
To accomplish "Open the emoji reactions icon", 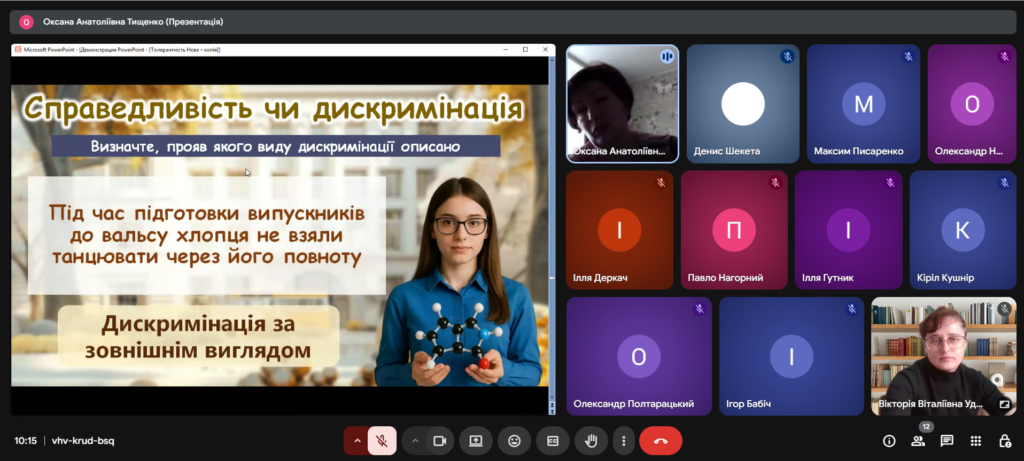I will click(514, 440).
